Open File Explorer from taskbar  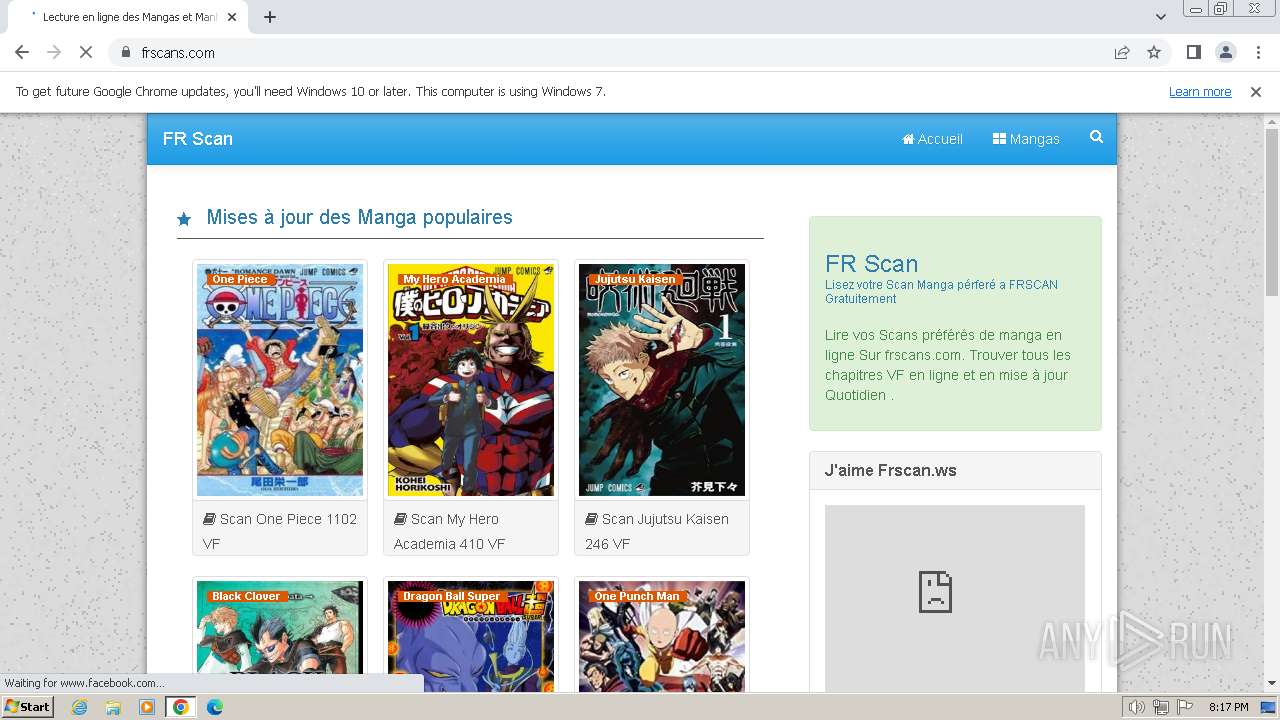click(113, 707)
